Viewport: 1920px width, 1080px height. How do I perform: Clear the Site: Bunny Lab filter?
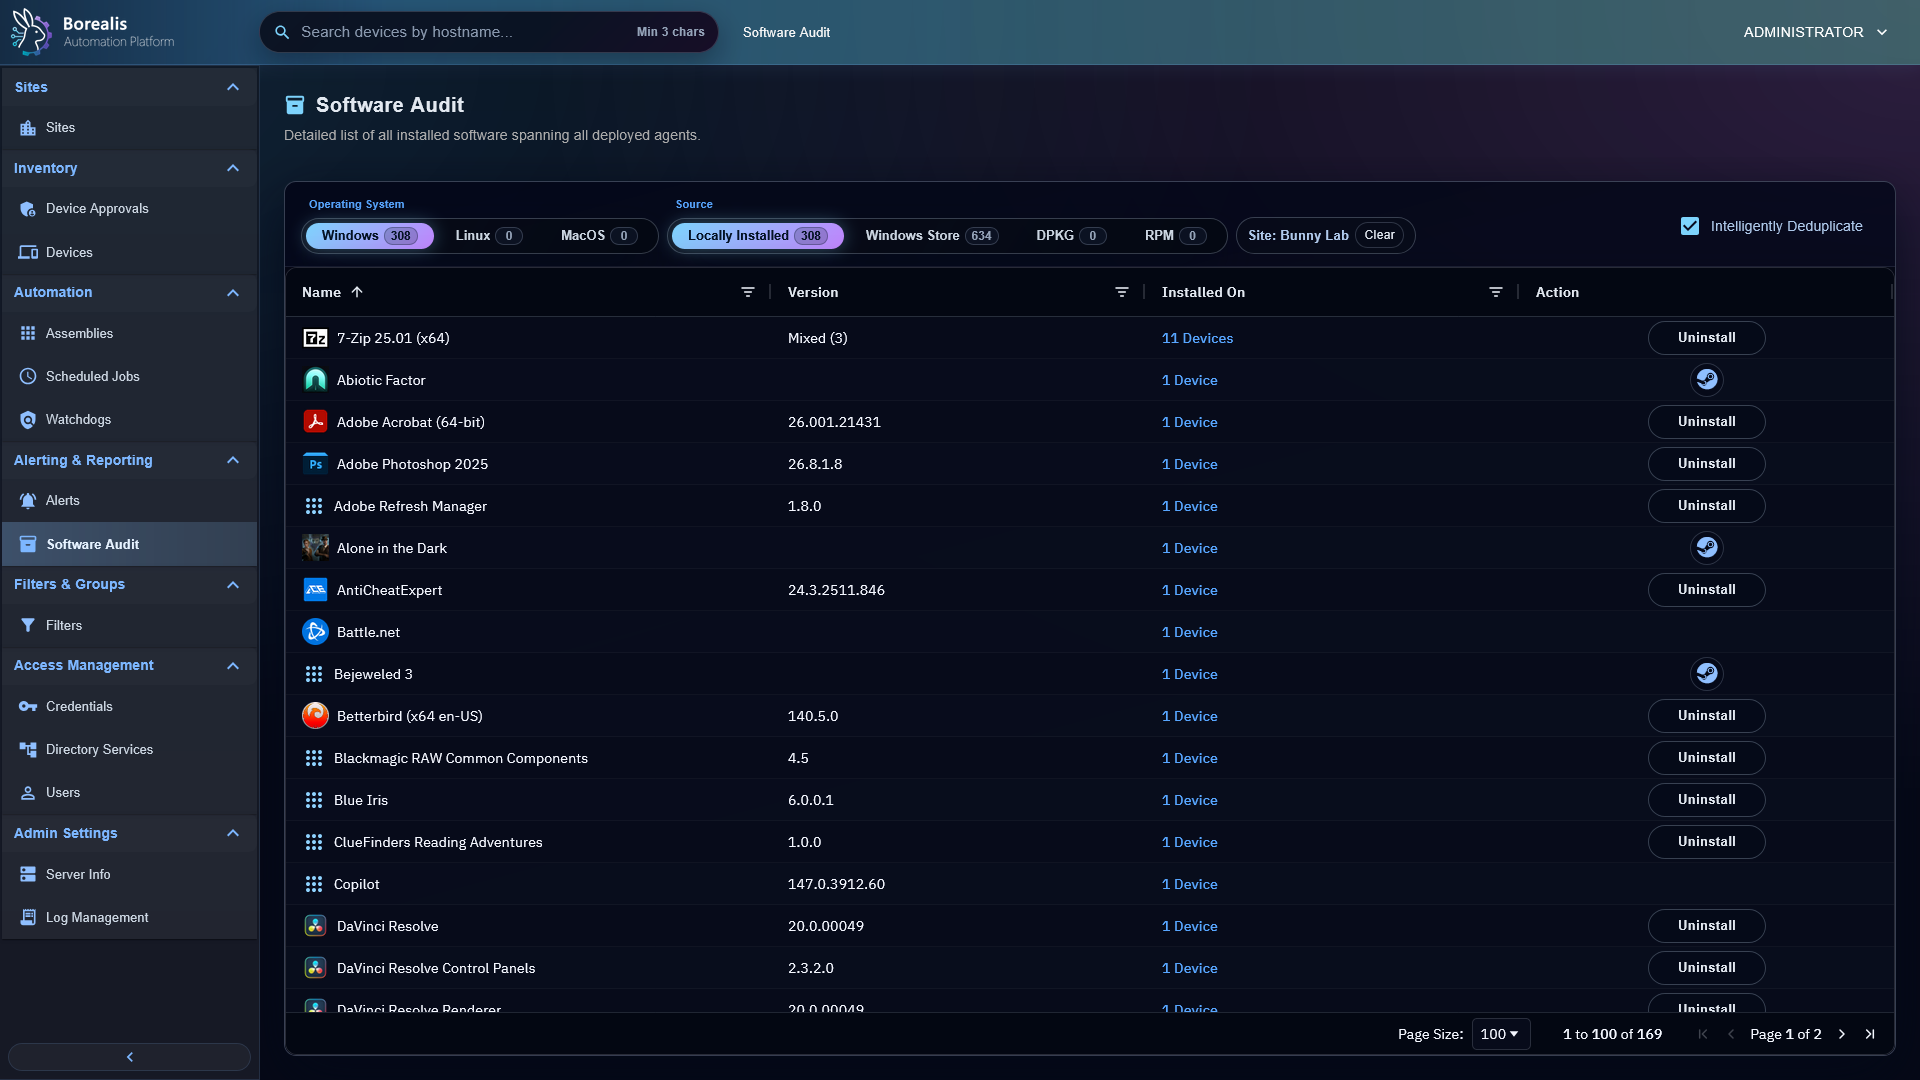1379,235
